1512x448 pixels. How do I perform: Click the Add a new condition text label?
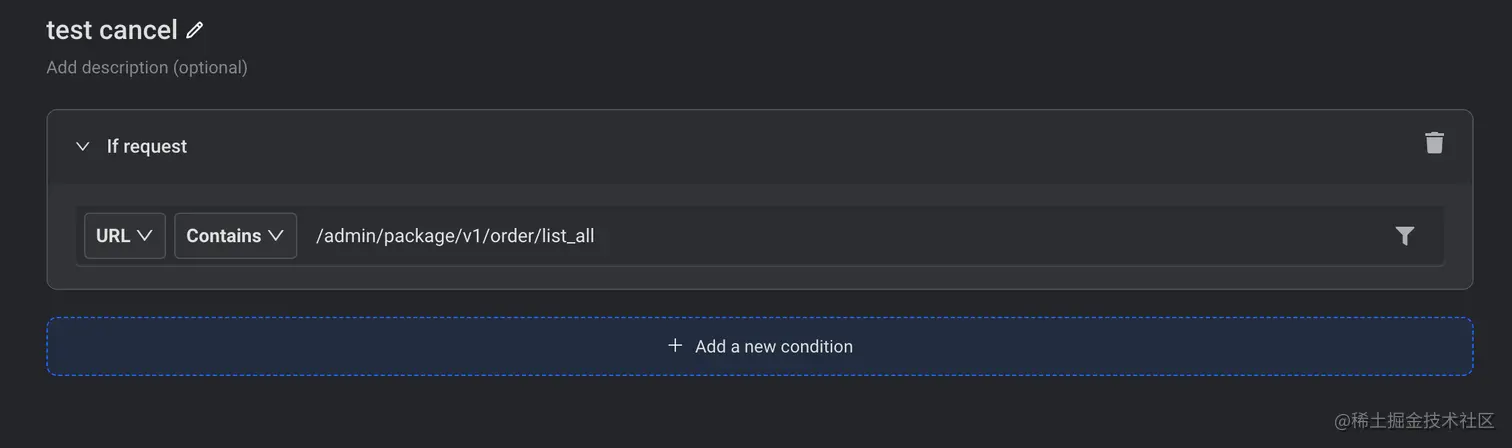(x=774, y=346)
